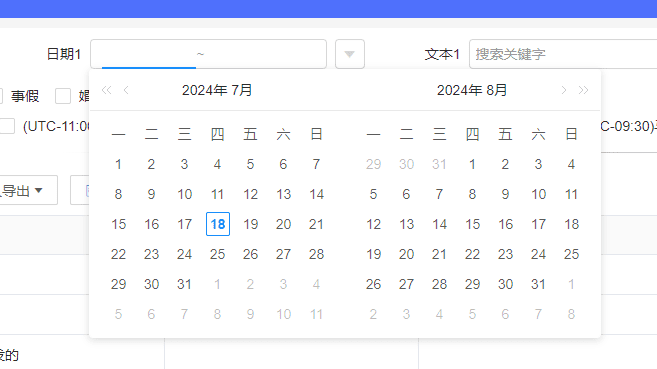Click the 文本1 搜索关键字 search field
This screenshot has height=369, width=657.
tap(563, 54)
